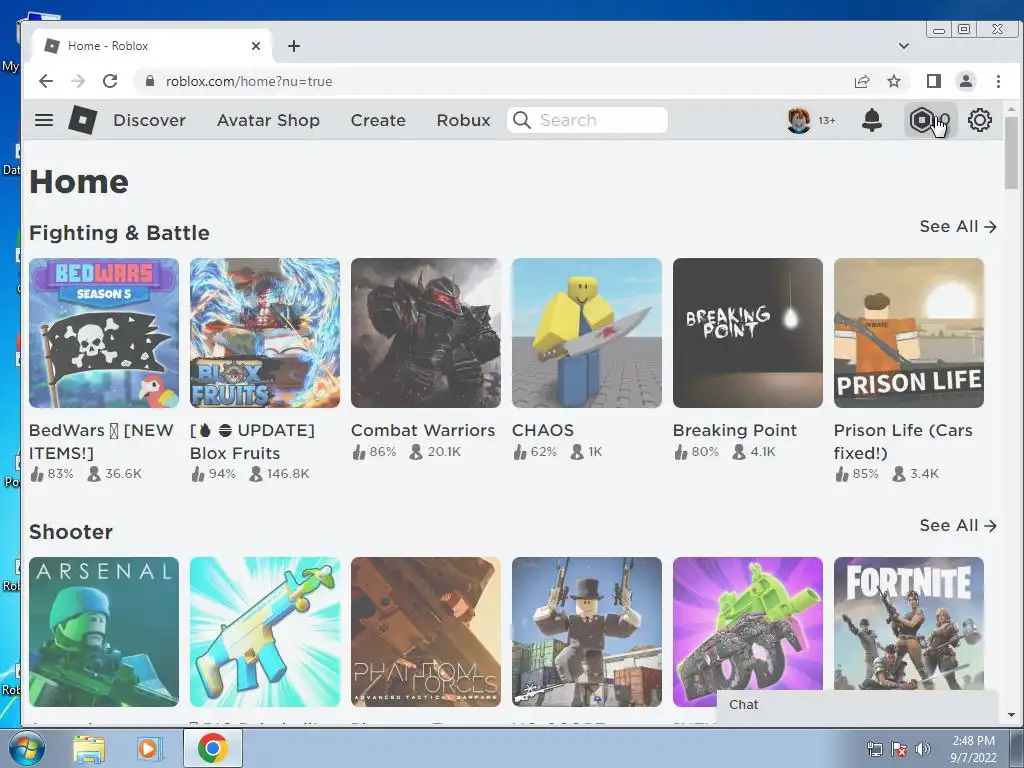Open the BedWars Season 5 thumbnail
This screenshot has height=768, width=1024.
[104, 333]
